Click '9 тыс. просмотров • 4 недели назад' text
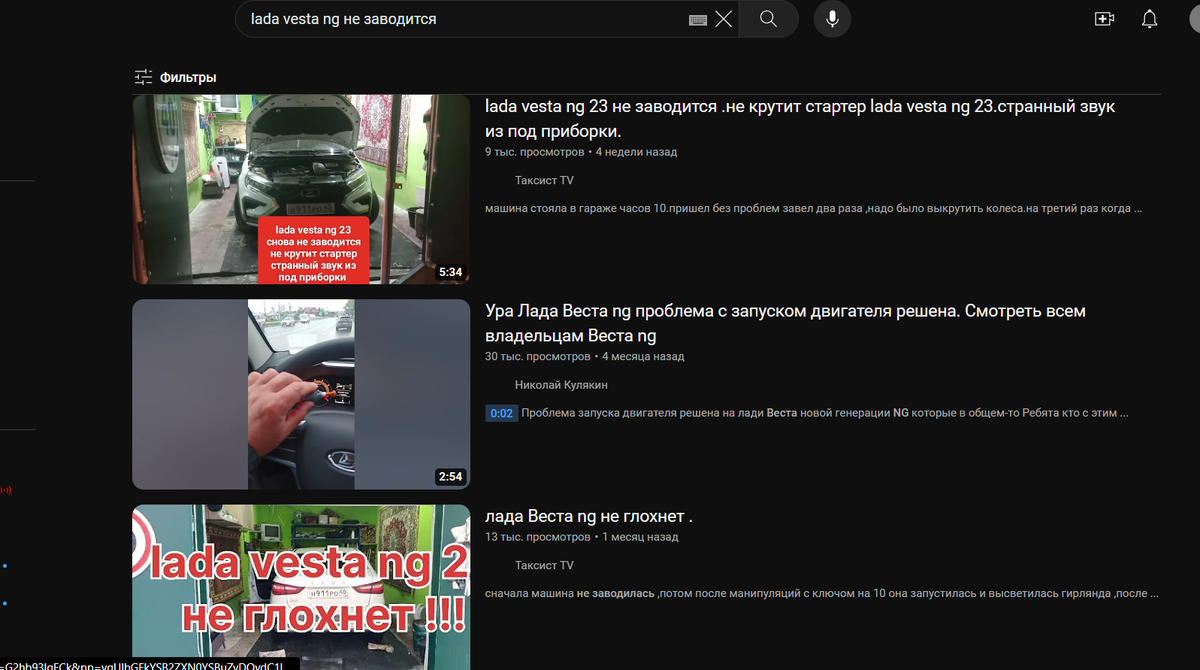The width and height of the screenshot is (1200, 670). tap(581, 152)
